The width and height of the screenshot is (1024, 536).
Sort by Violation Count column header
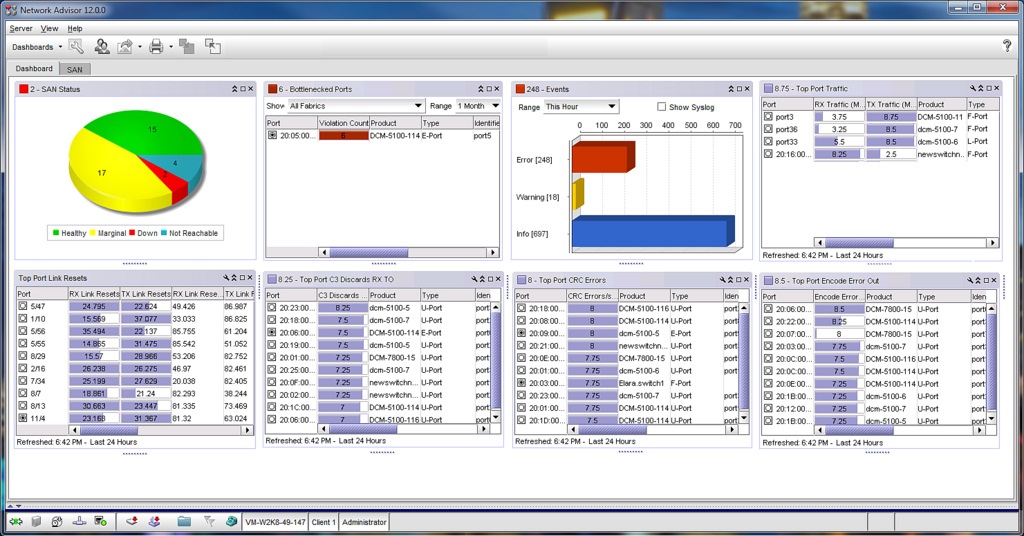tap(344, 123)
